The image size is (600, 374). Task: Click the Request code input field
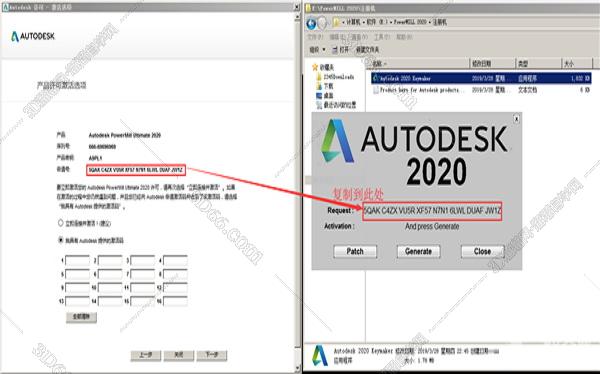tap(432, 211)
